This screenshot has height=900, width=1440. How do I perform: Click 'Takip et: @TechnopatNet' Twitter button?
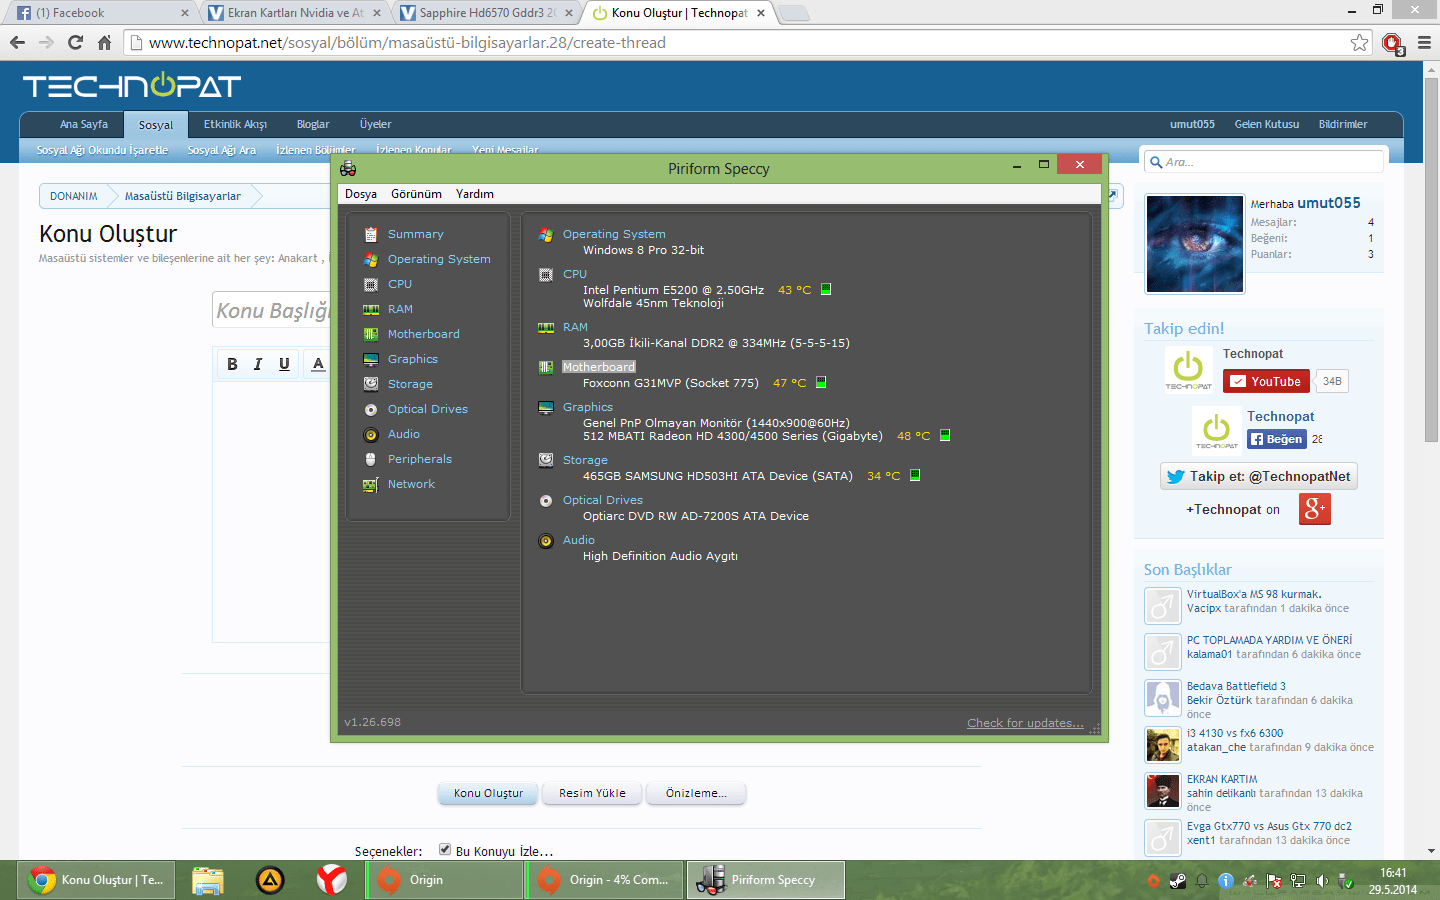pos(1259,477)
